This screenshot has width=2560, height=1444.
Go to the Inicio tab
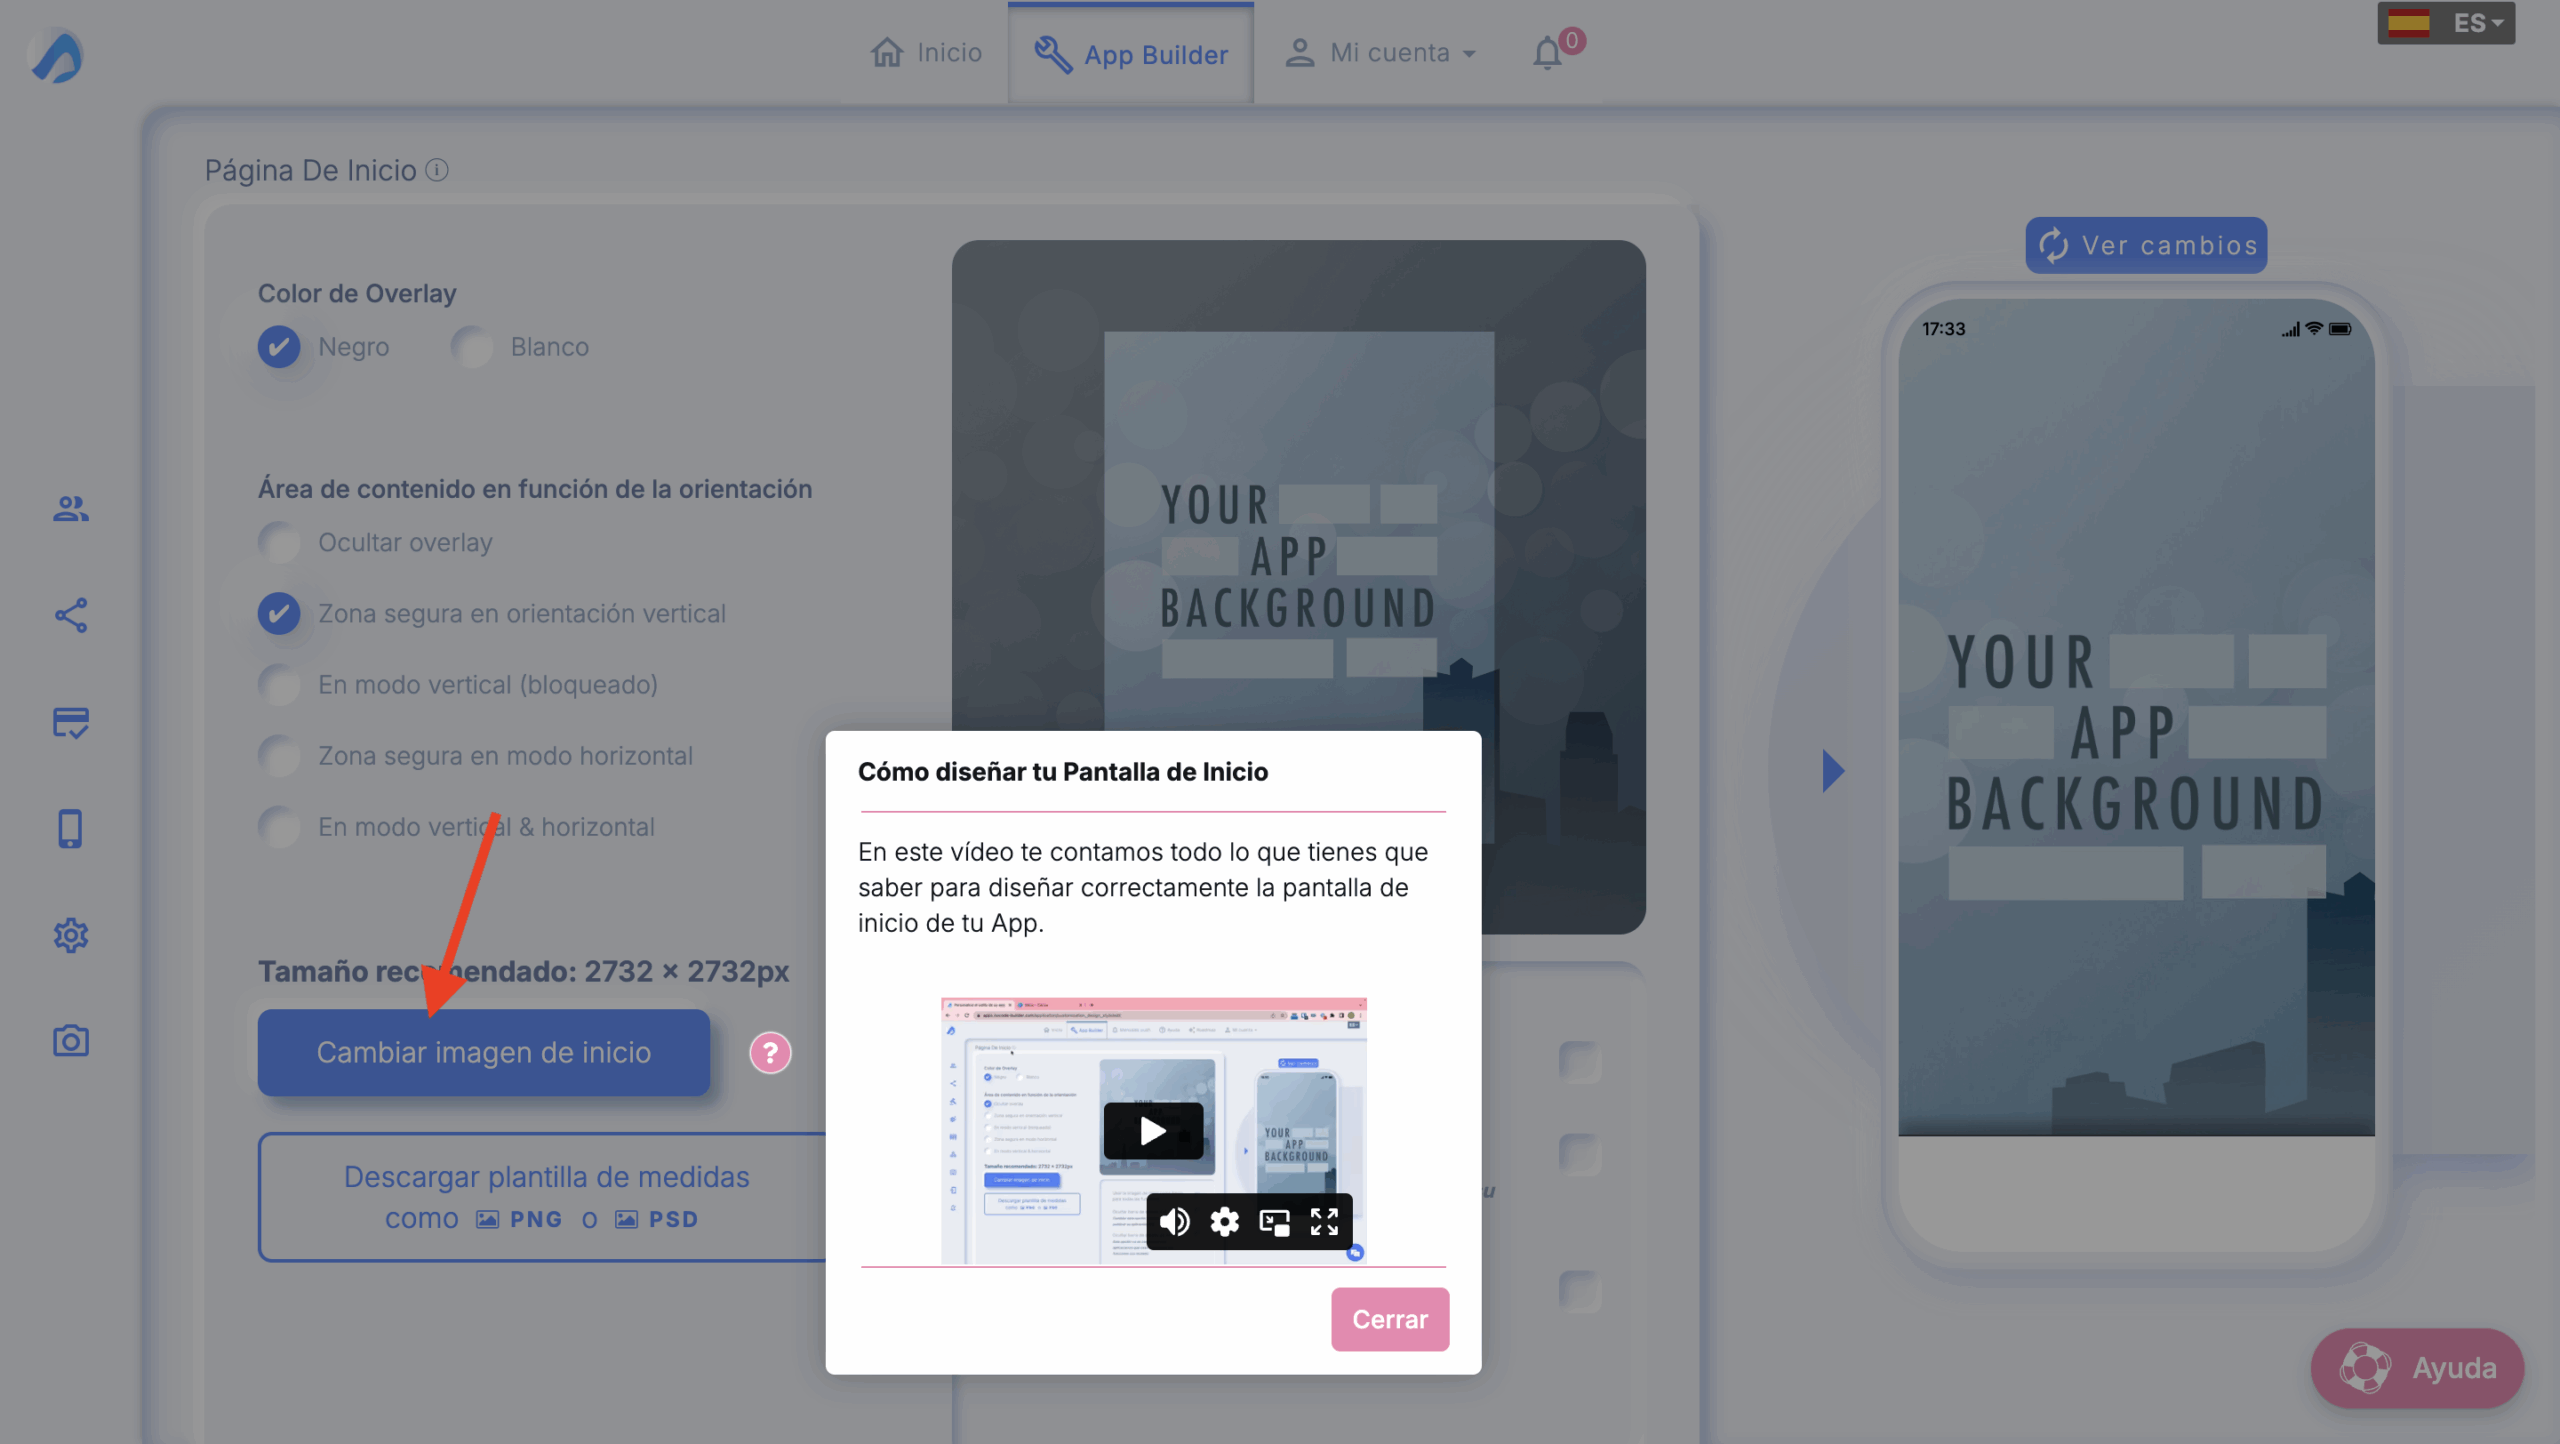926,53
